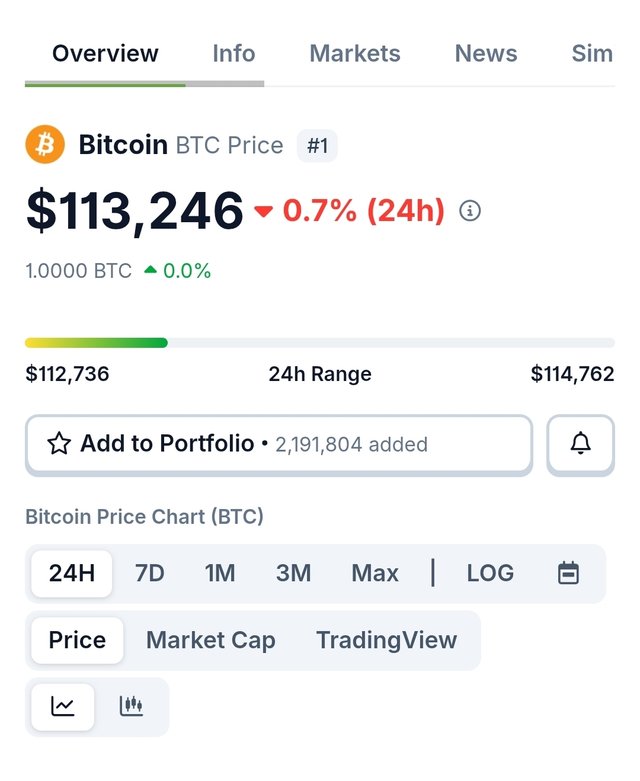Click the bell price alert icon
Viewport: 640px width, 781px height.
pos(580,444)
